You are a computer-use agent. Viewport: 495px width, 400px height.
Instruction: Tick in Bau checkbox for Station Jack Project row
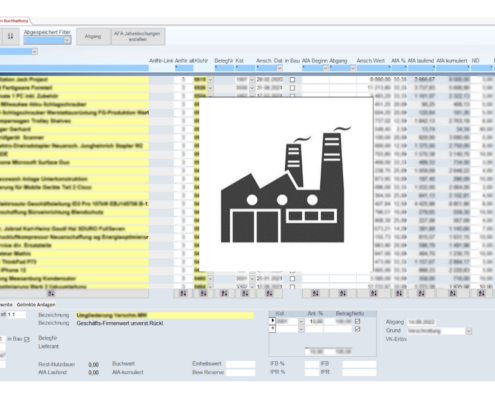[292, 80]
